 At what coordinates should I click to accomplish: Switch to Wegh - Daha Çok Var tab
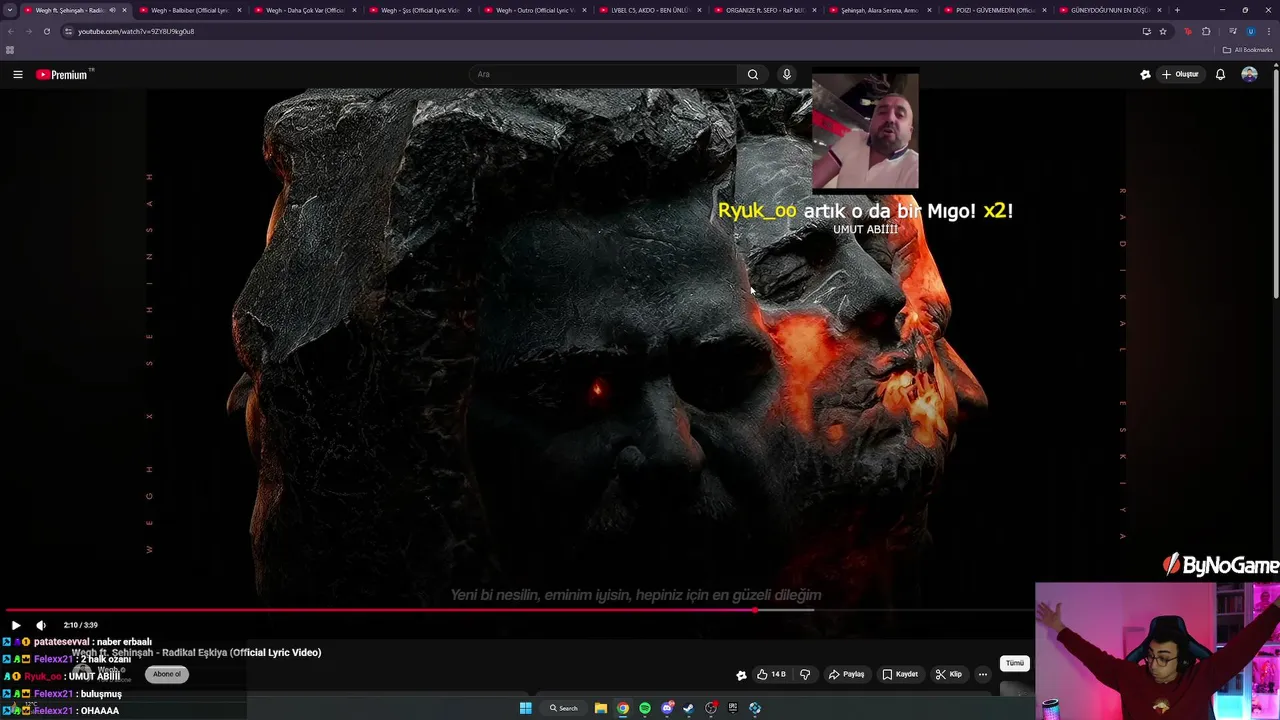304,10
